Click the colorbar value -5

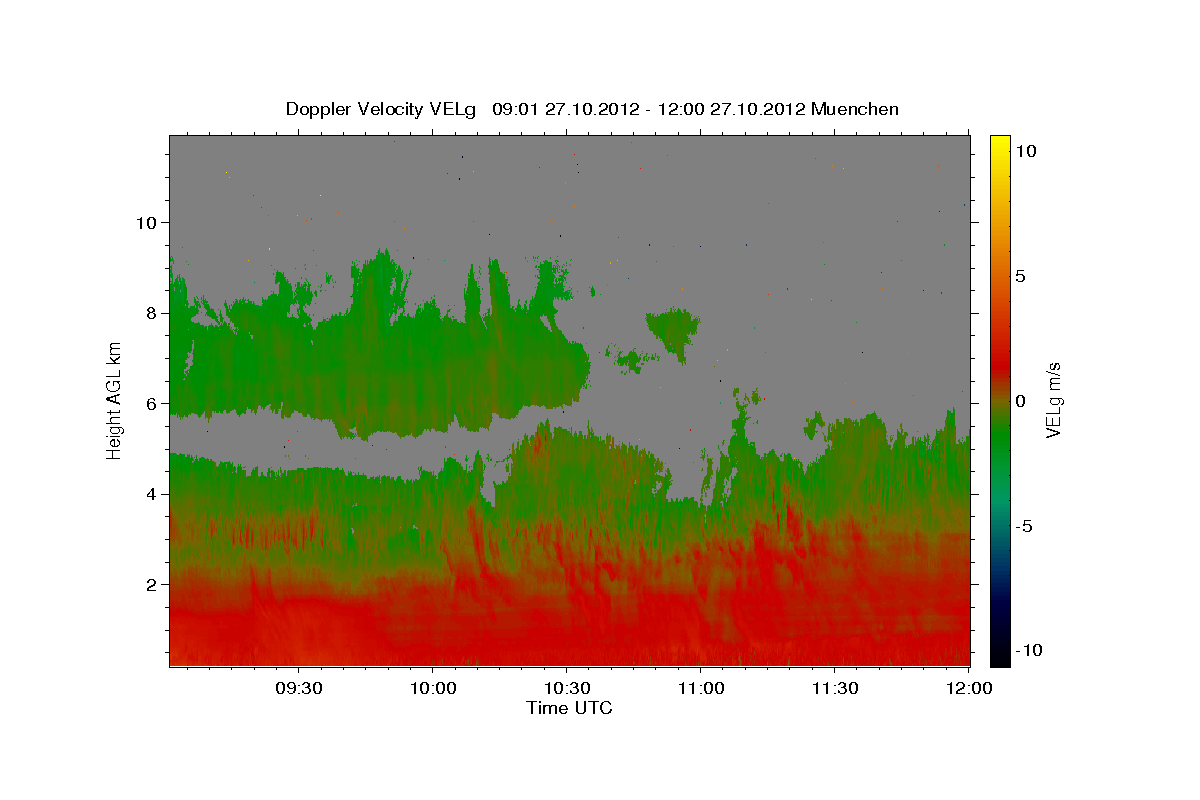click(x=1024, y=526)
